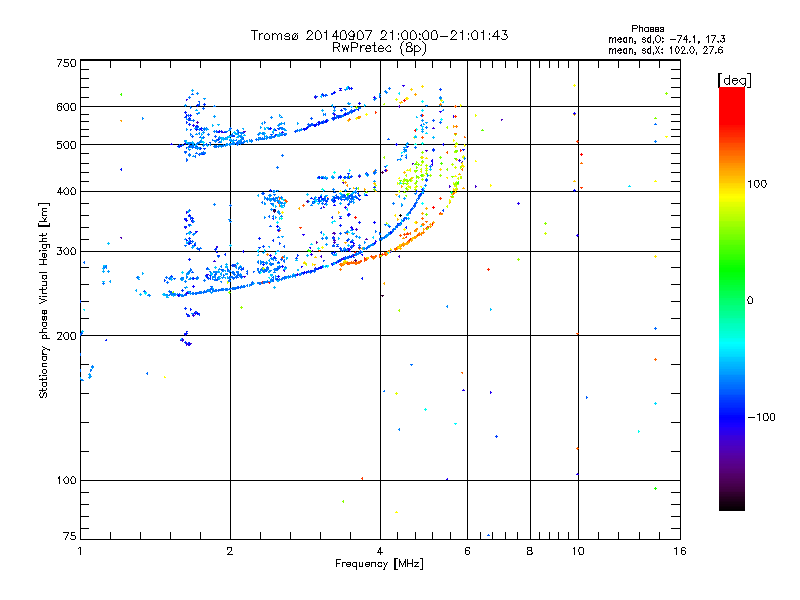
Task: Click the y-axis '300' label
Action: click(66, 251)
